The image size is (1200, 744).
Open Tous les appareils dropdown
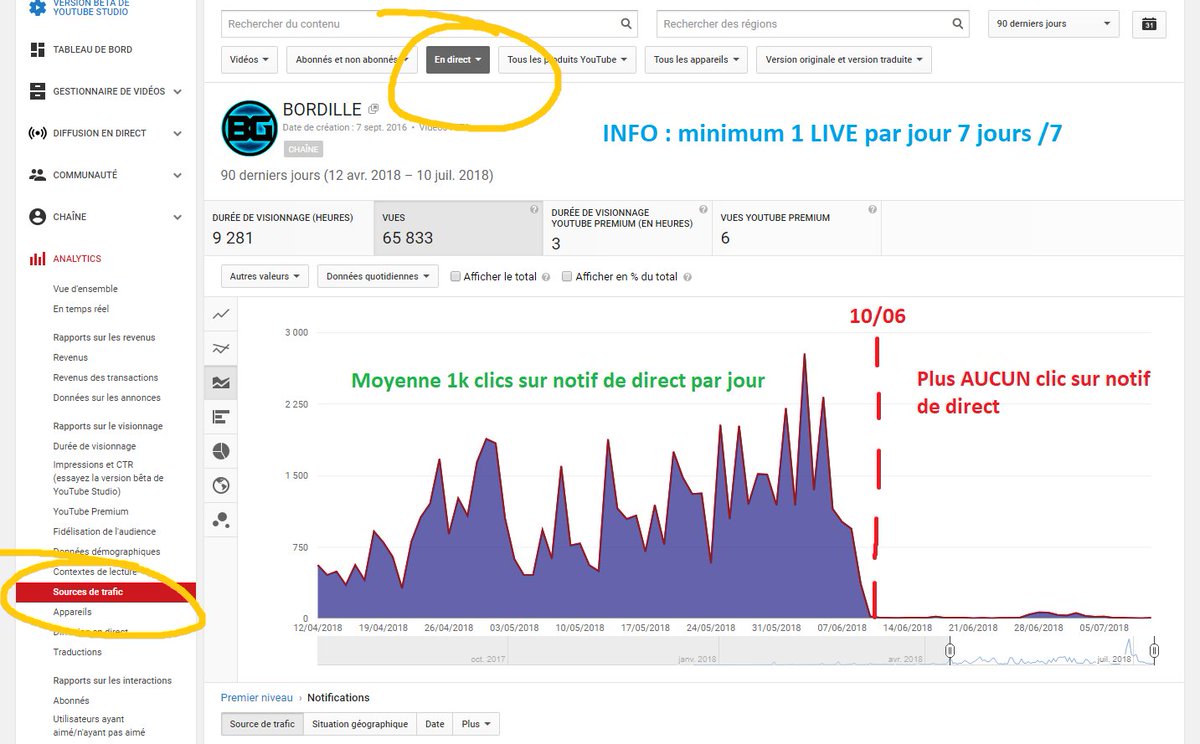696,60
